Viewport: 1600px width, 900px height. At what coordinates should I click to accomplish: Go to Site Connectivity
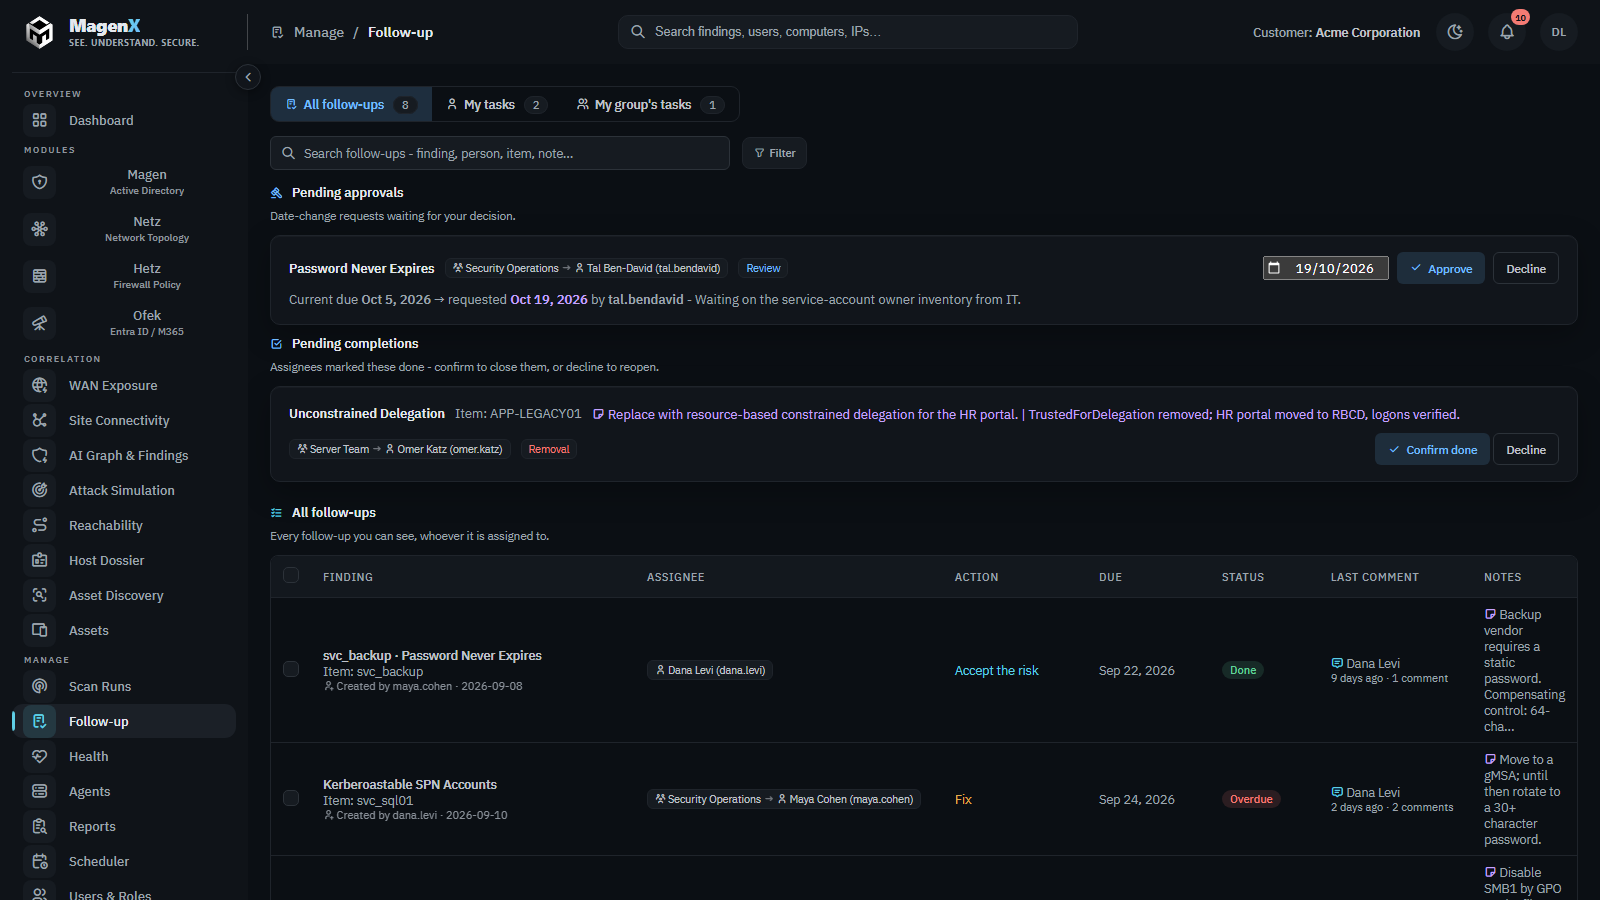pyautogui.click(x=124, y=420)
